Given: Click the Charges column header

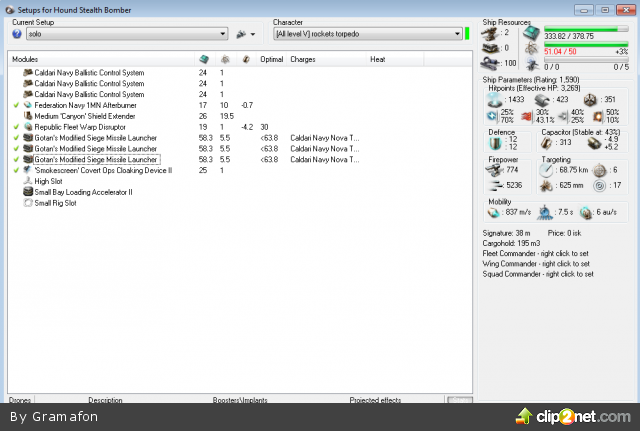Looking at the screenshot, I should 327,59.
